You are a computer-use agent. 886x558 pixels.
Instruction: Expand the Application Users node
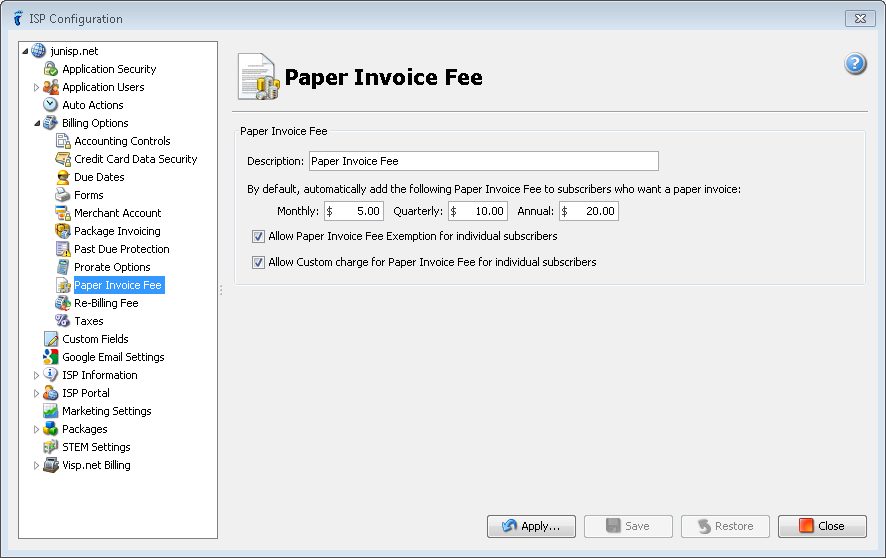click(x=36, y=88)
